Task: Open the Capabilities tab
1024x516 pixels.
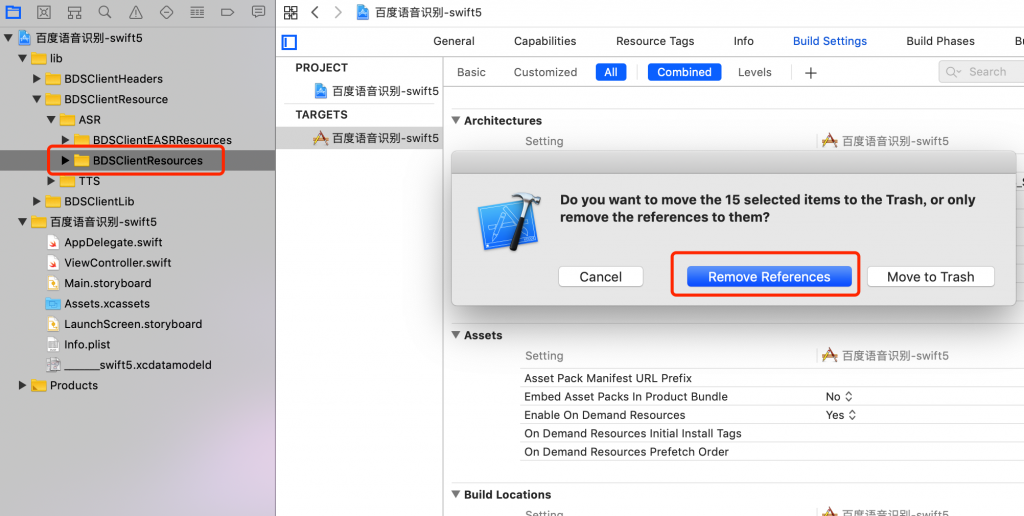Action: pyautogui.click(x=545, y=41)
